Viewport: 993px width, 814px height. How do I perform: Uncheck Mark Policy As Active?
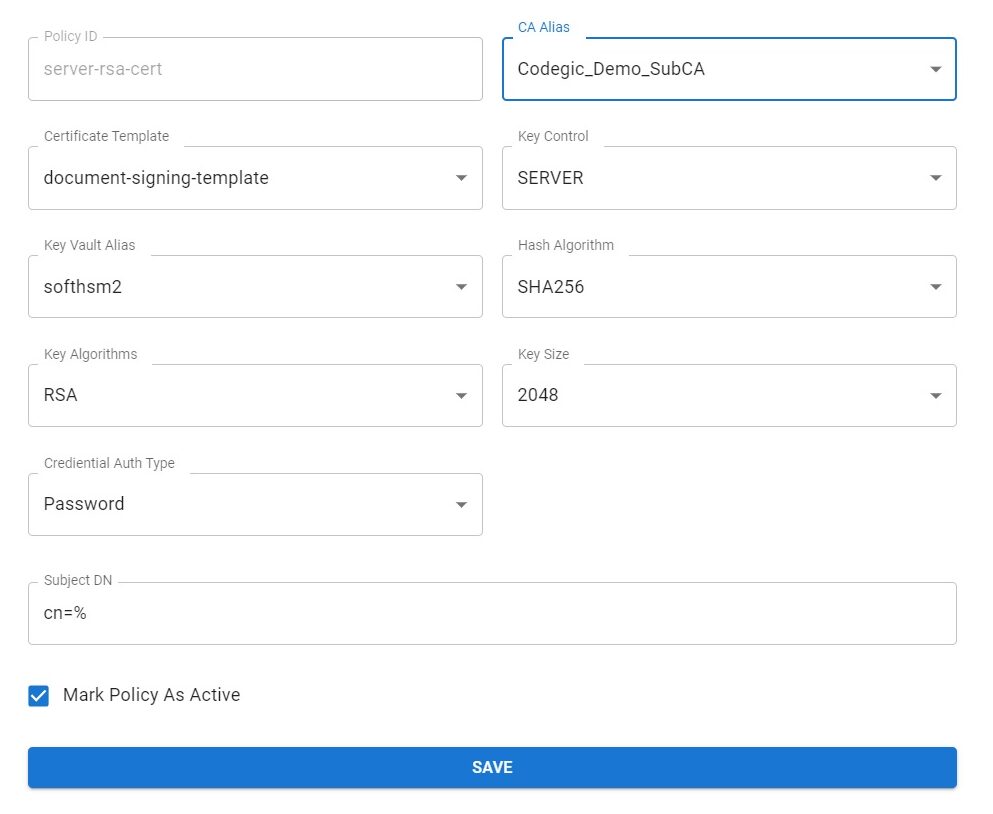coord(38,695)
